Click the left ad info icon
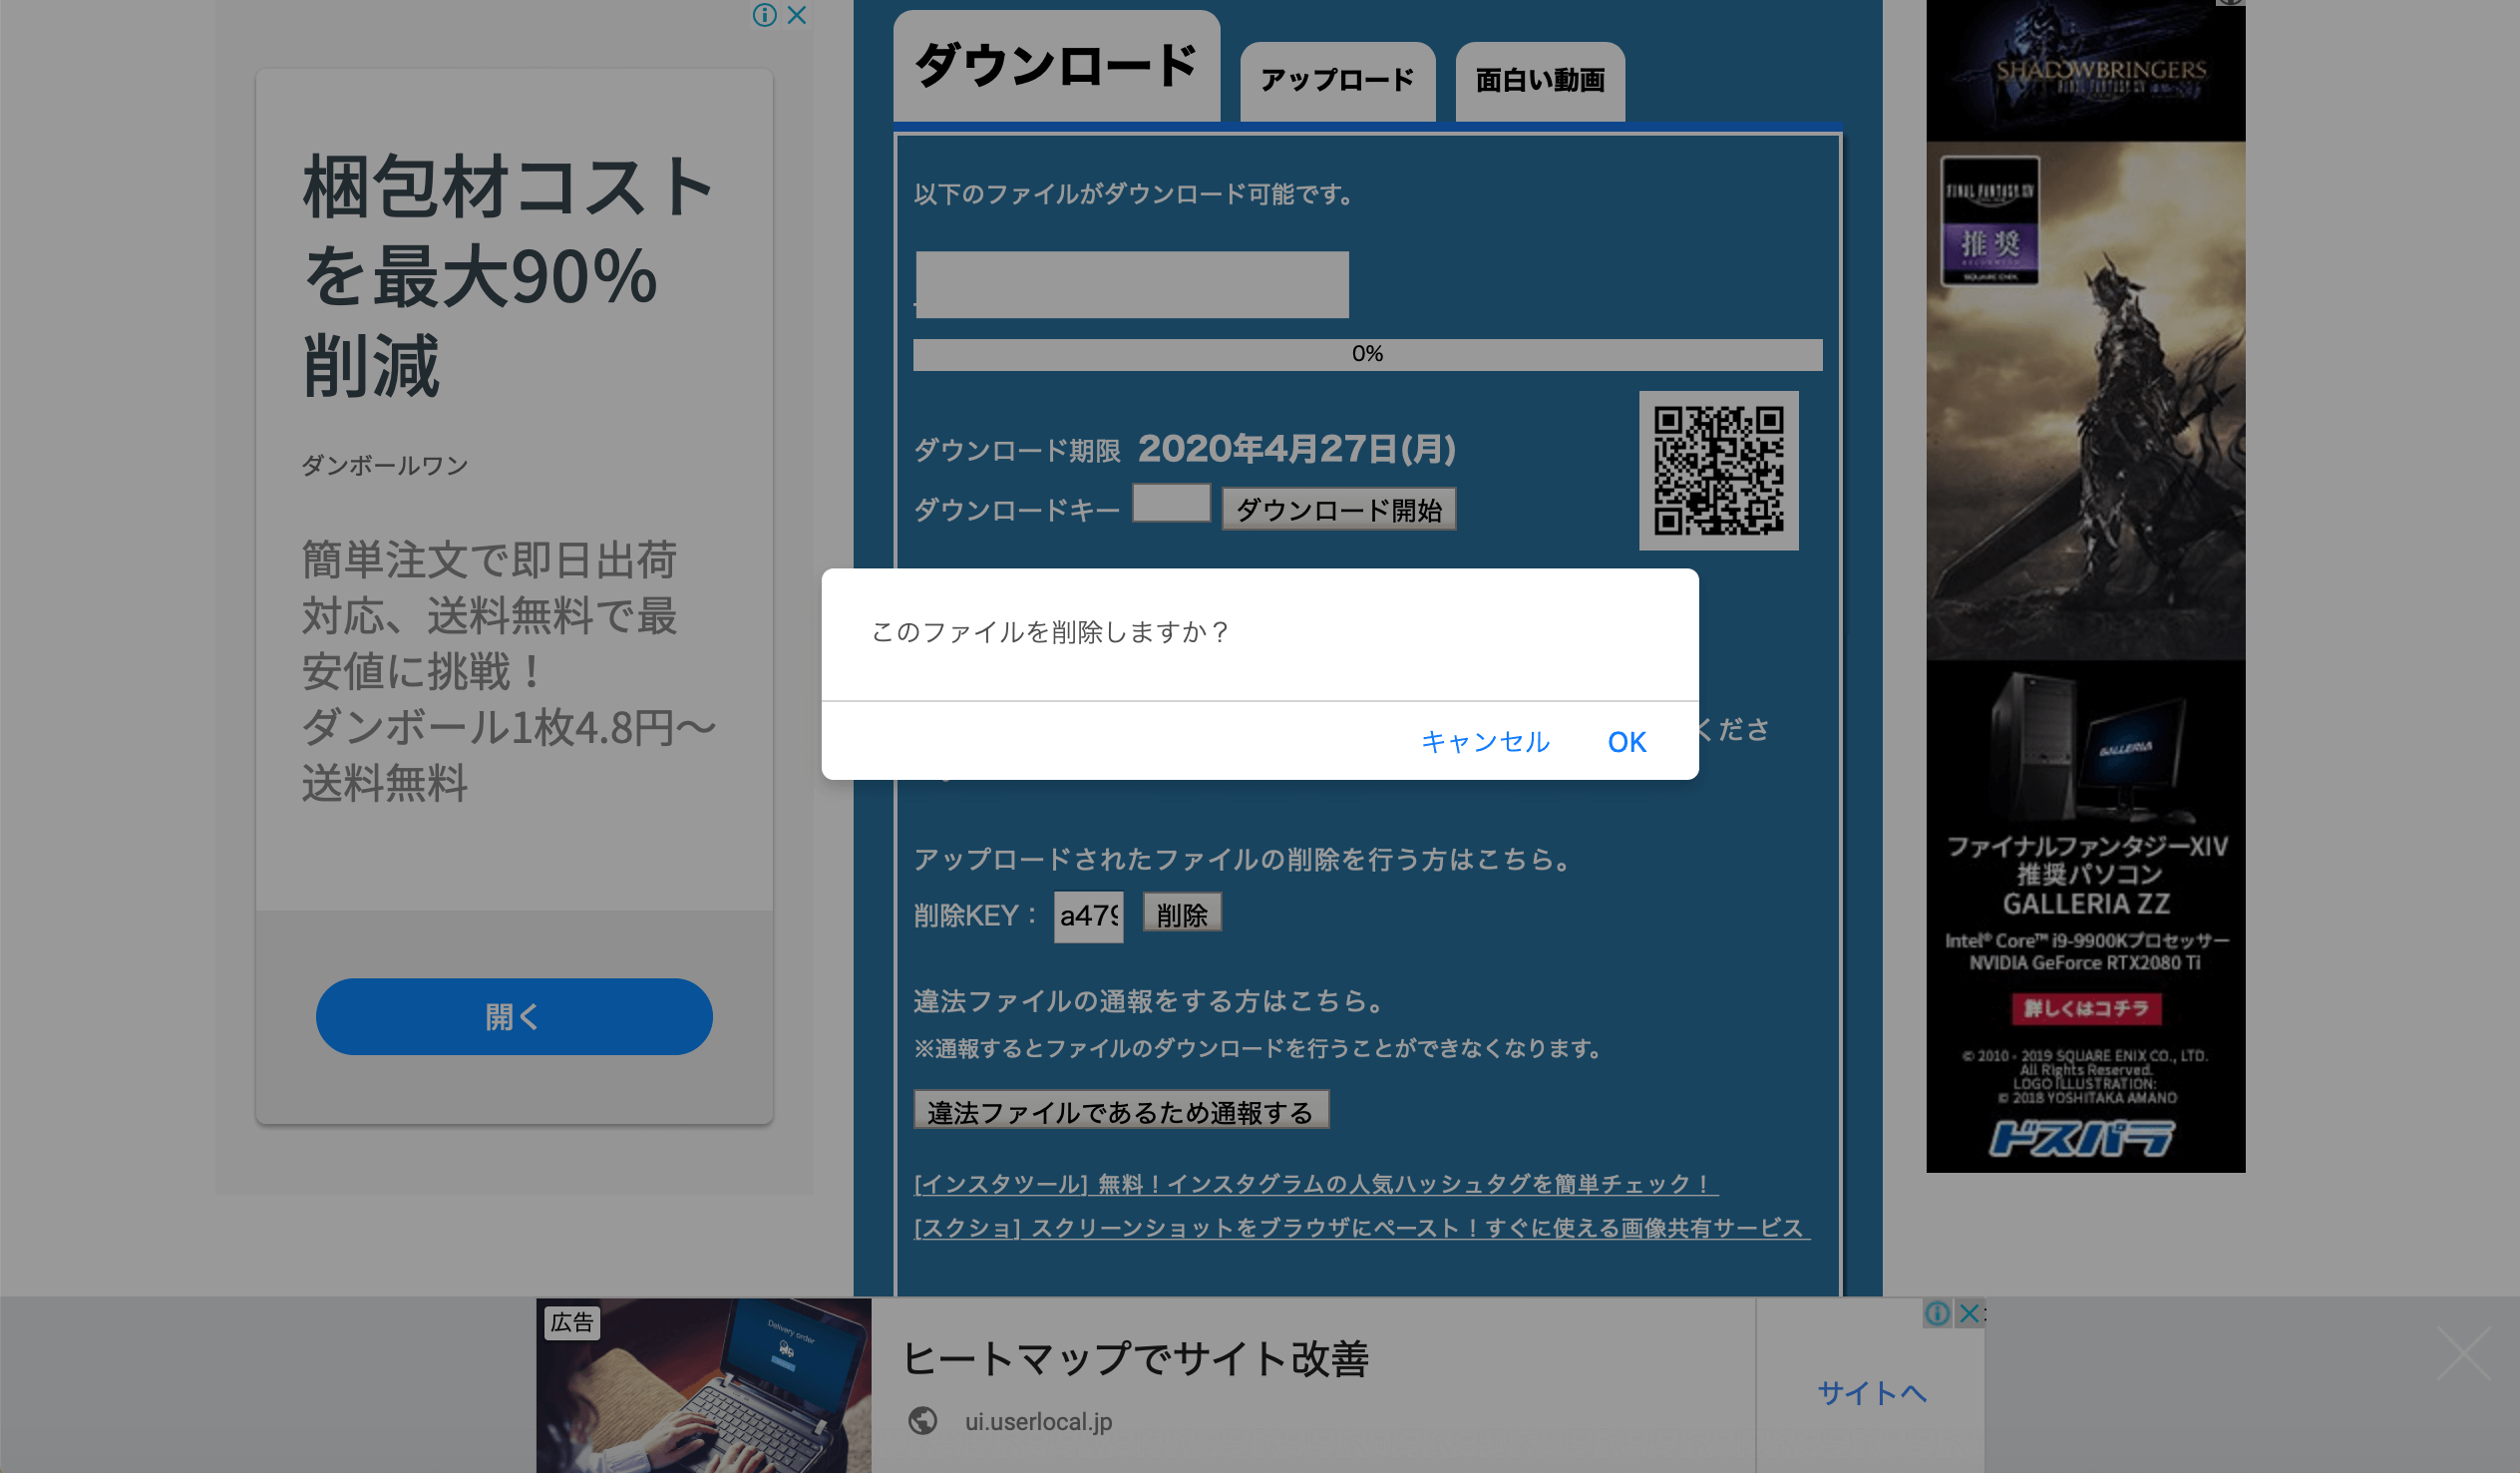 coord(765,15)
